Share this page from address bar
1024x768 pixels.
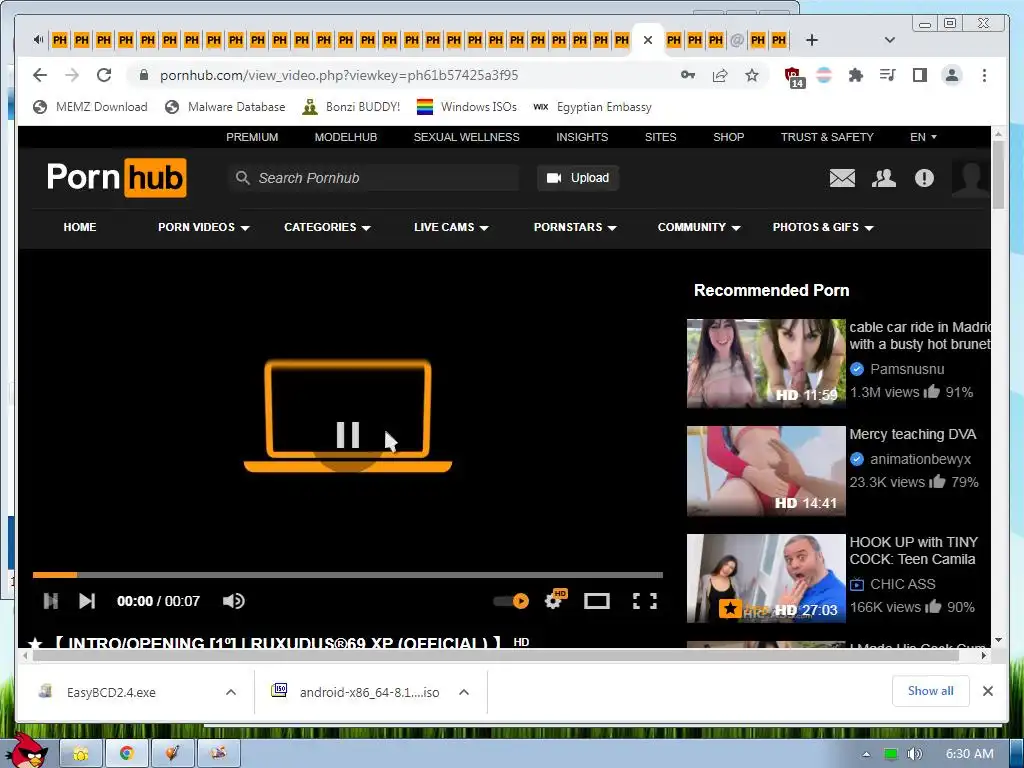[720, 75]
